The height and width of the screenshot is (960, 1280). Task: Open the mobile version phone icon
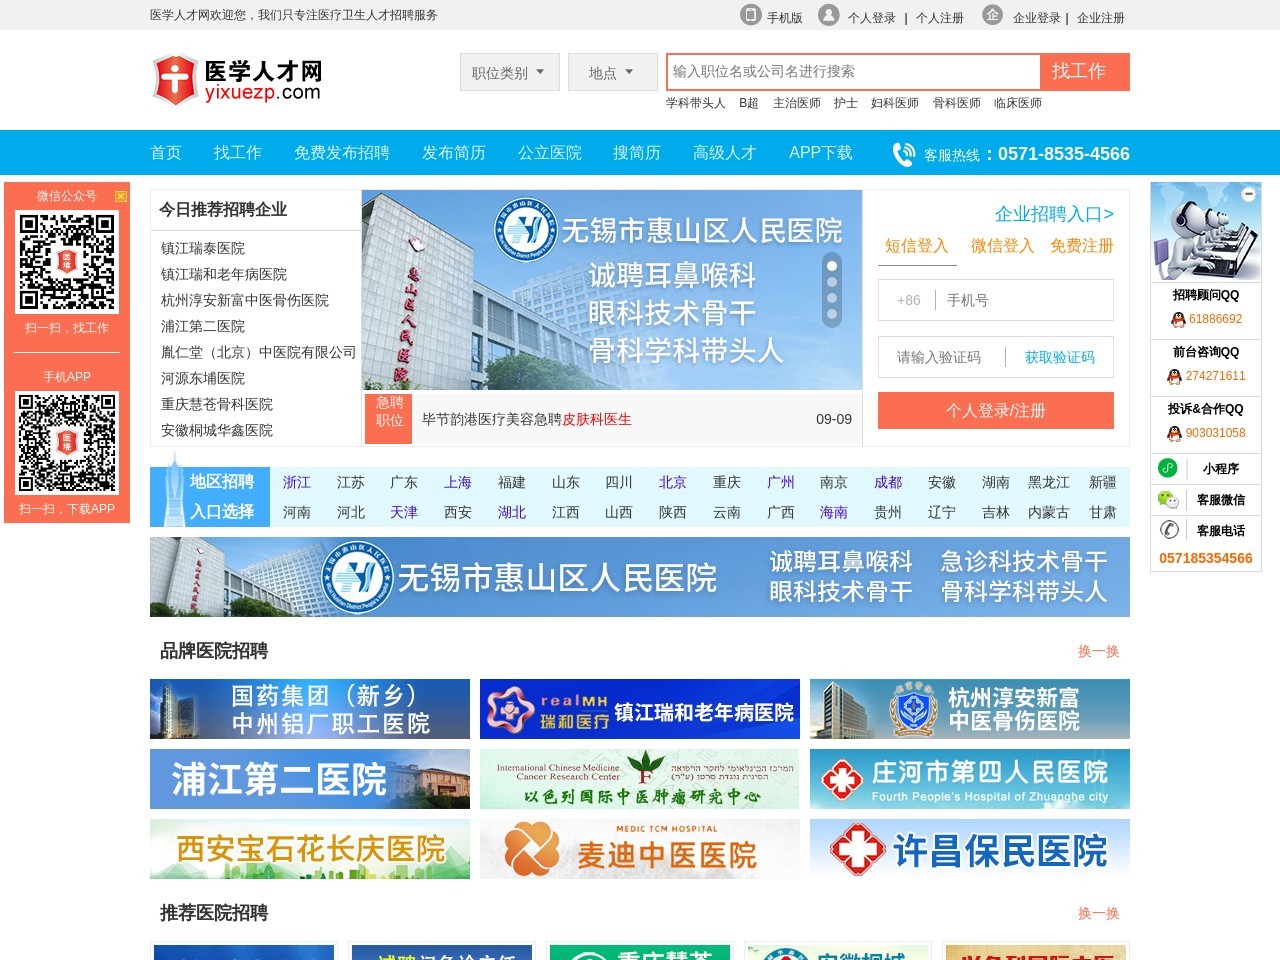click(x=751, y=15)
